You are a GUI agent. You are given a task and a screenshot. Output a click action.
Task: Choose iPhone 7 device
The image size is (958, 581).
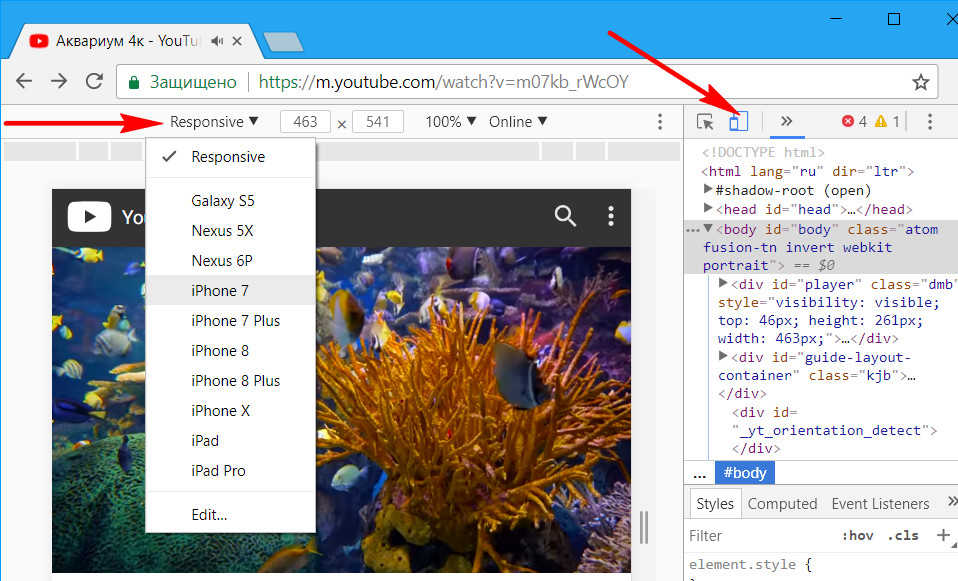tap(230, 291)
